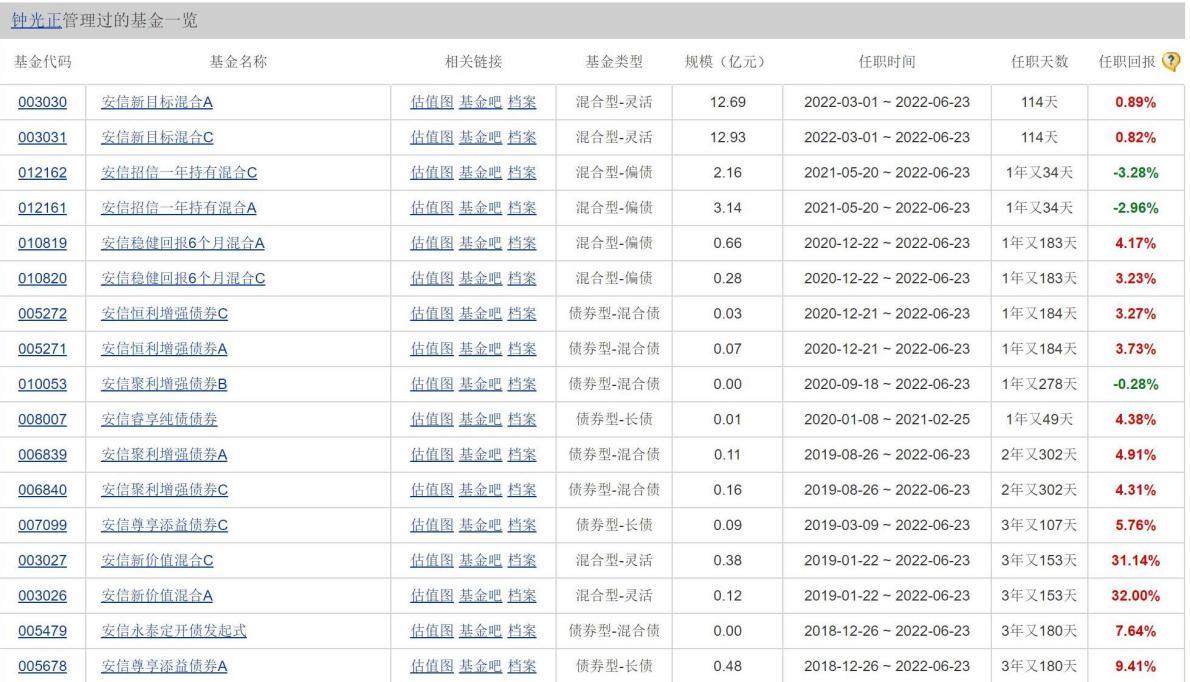This screenshot has height=682, width=1190.
Task: Open fund name 安信聚利增强债券A
Action: tap(164, 454)
